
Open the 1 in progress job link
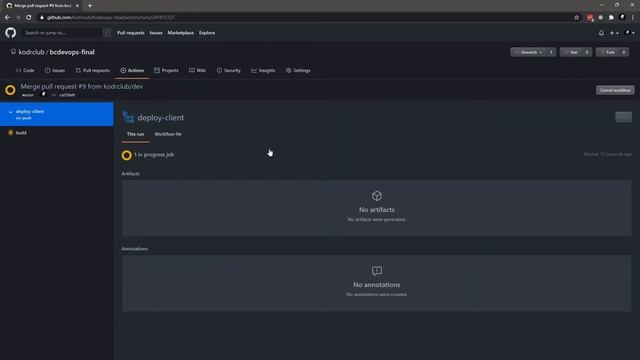pyautogui.click(x=154, y=155)
